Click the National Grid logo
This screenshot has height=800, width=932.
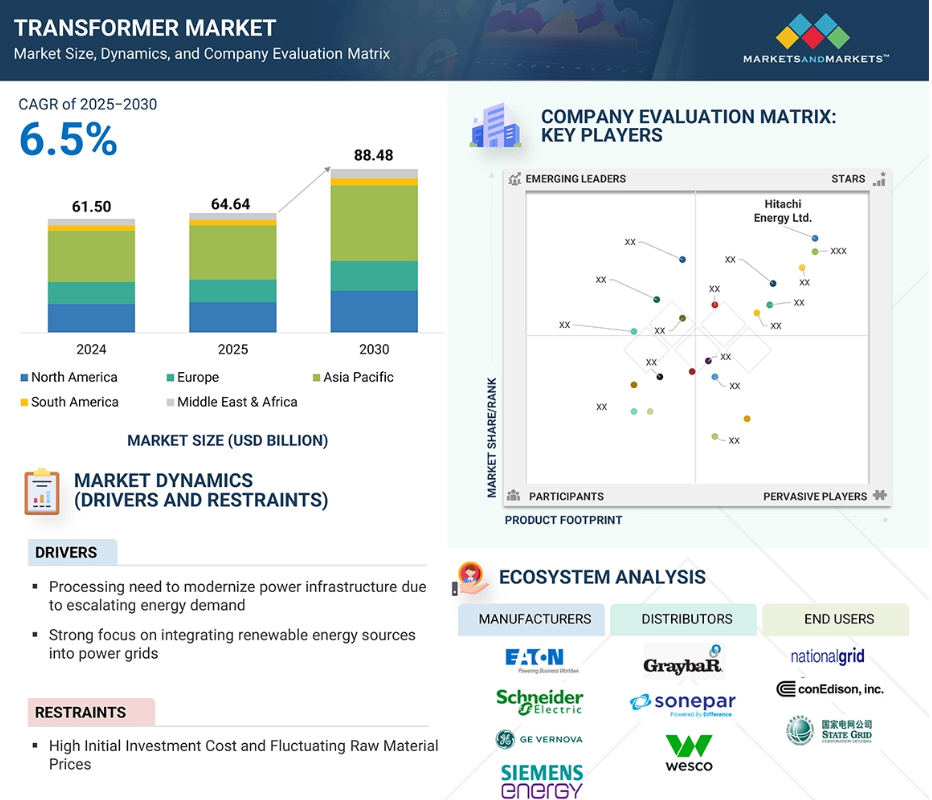(827, 656)
